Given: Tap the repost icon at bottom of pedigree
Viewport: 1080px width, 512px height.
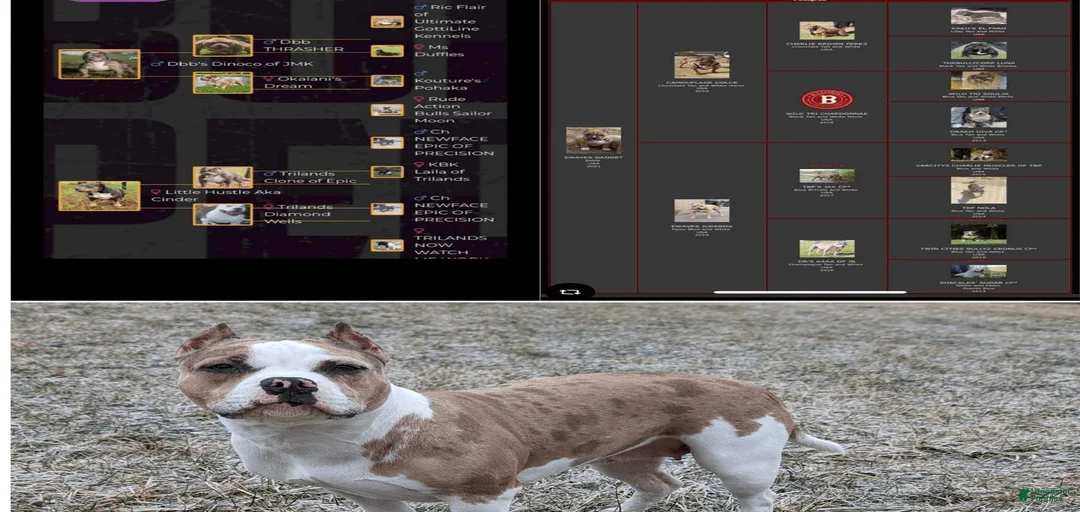Looking at the screenshot, I should [570, 291].
